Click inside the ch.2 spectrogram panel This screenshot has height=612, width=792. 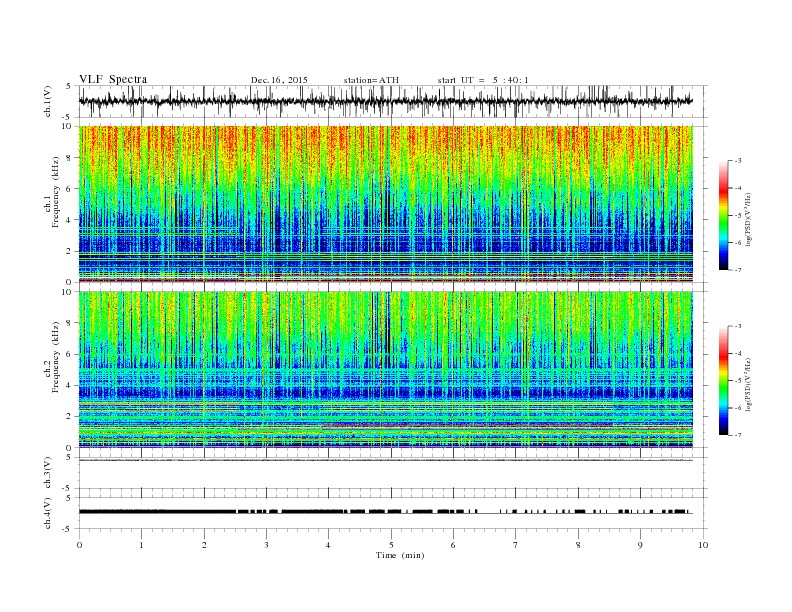pos(386,369)
